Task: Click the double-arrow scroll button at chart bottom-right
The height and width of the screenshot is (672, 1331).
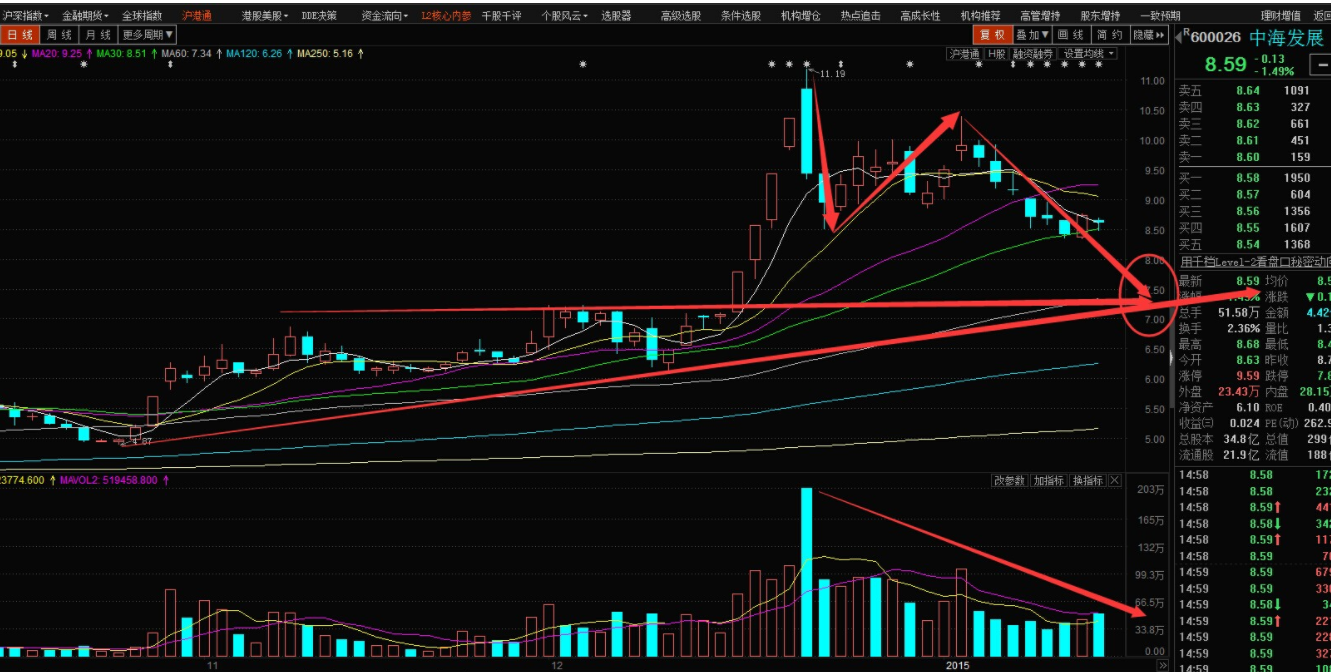Action: click(x=1162, y=665)
